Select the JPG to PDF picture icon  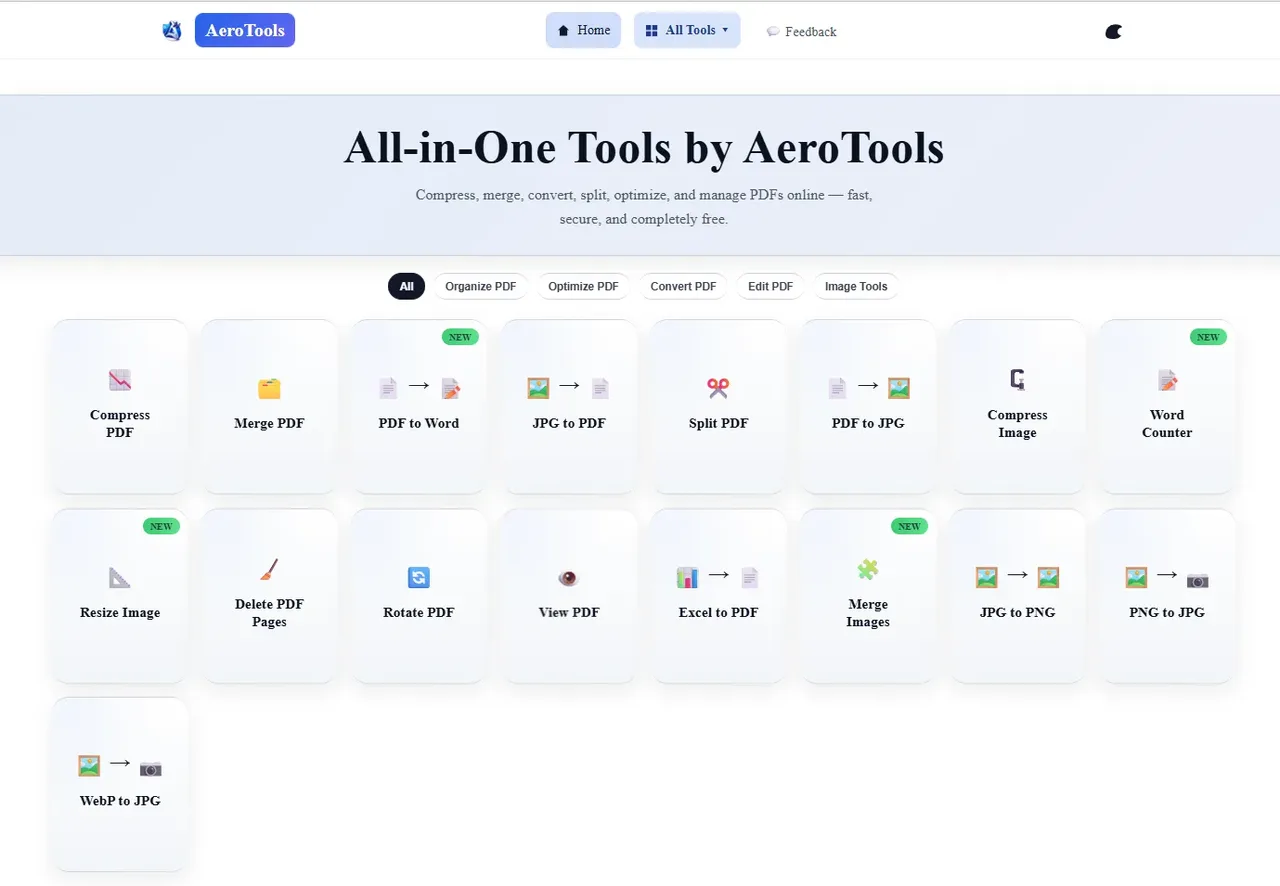pyautogui.click(x=538, y=388)
